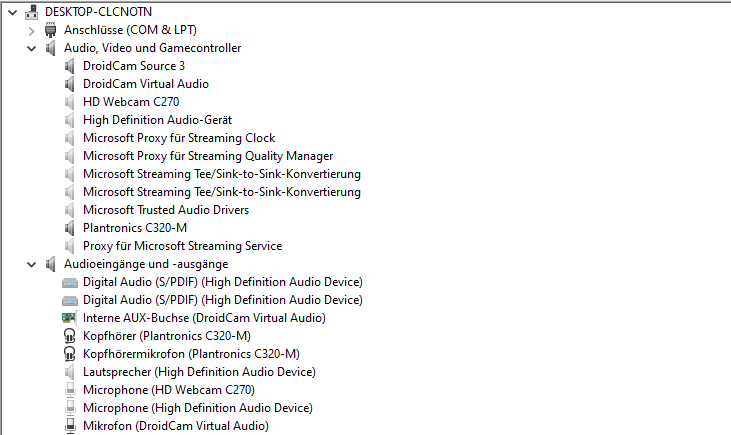Select Microphone (HD Webcam C270) entry
Screen dimensions: 731x435
click(x=169, y=390)
